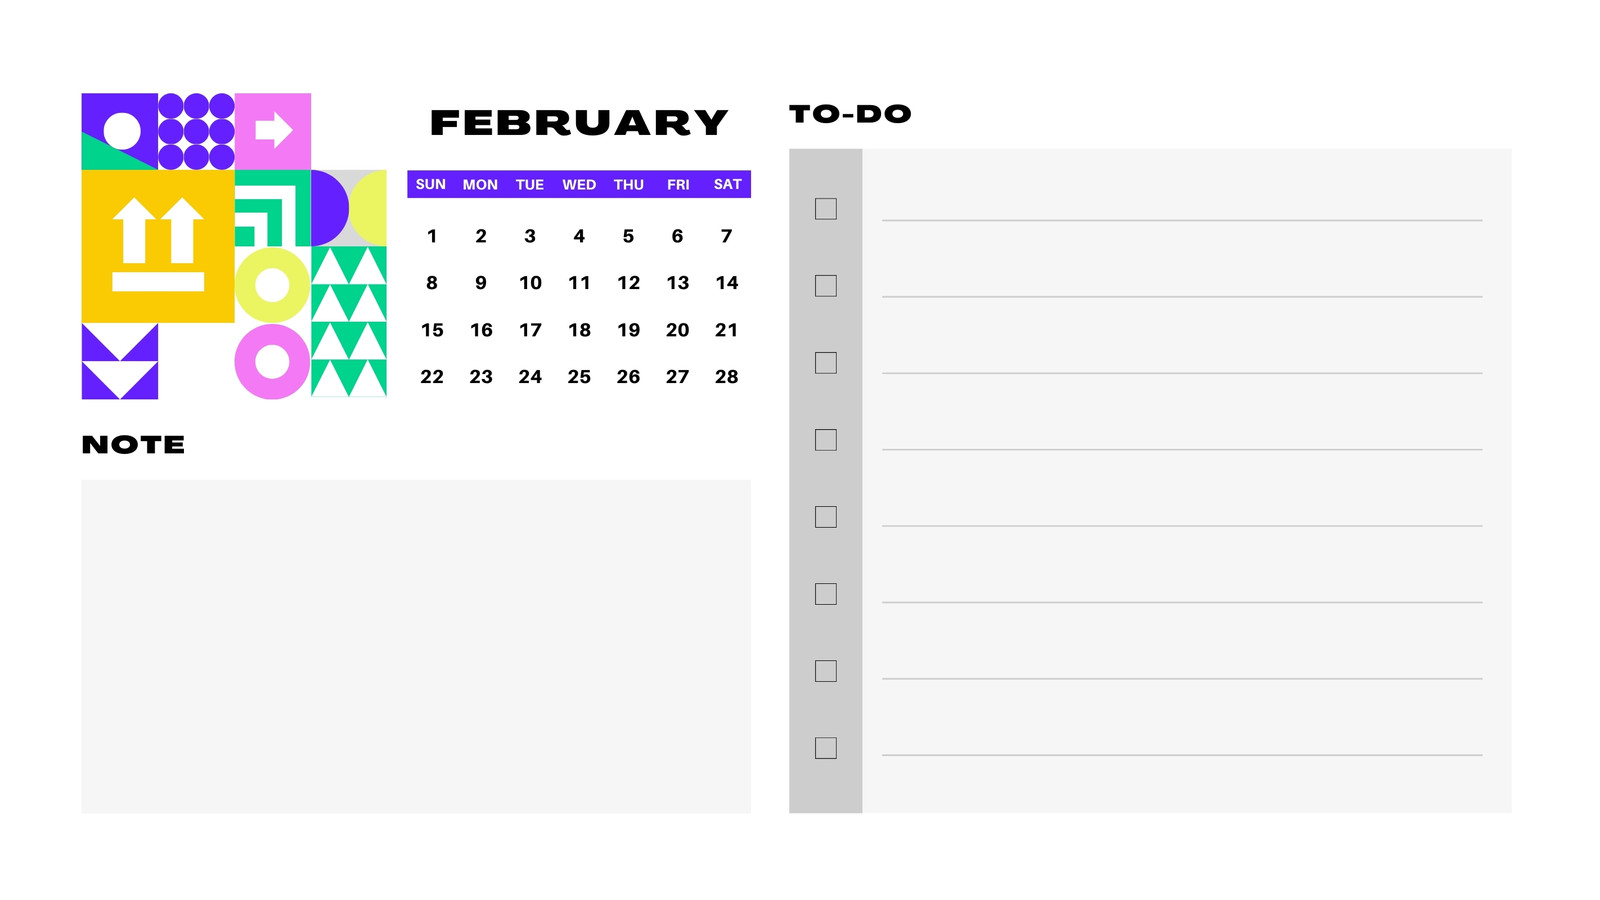Pick date 17 in the calendar

[x=530, y=330]
